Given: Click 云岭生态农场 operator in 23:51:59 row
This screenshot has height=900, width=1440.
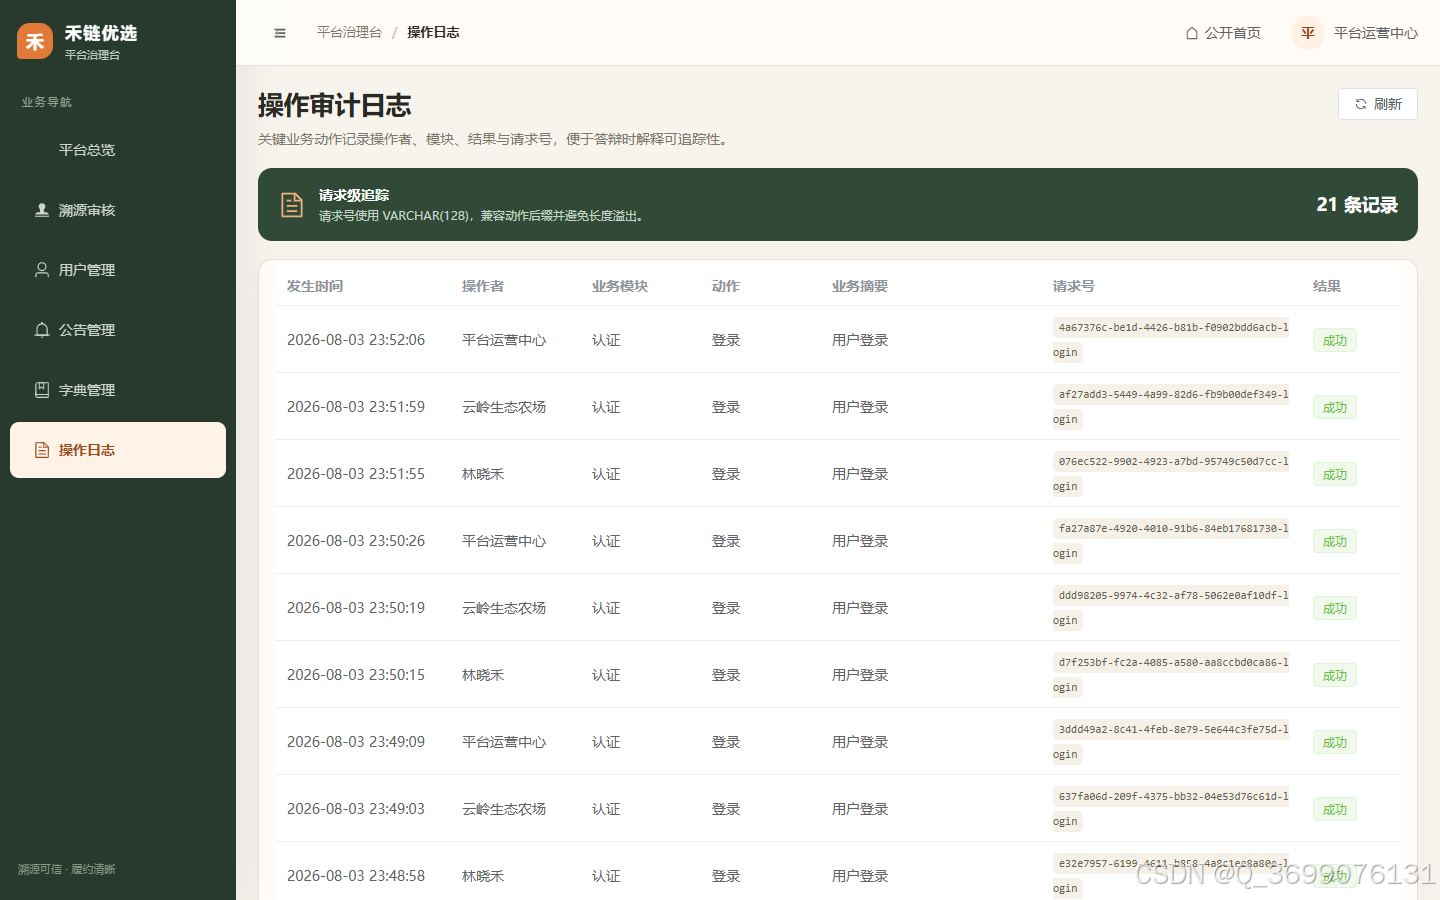Looking at the screenshot, I should pyautogui.click(x=504, y=407).
